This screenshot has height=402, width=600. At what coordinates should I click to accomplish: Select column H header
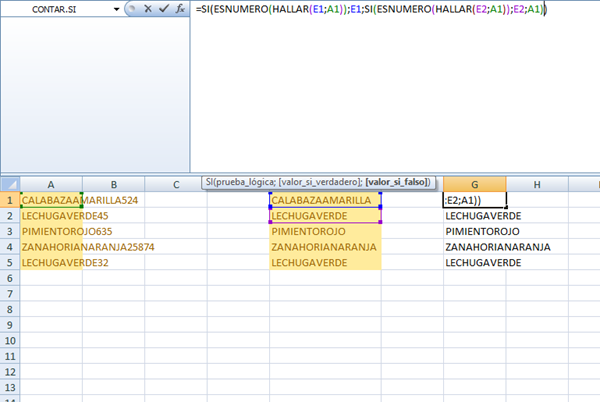click(x=537, y=184)
